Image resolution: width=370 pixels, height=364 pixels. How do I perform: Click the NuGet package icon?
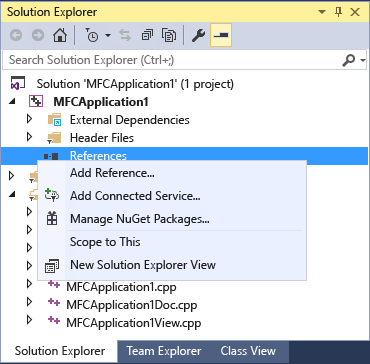[x=52, y=219]
